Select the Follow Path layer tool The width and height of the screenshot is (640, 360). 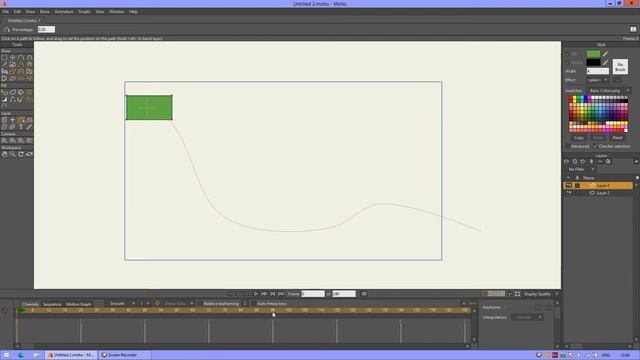pyautogui.click(x=21, y=120)
